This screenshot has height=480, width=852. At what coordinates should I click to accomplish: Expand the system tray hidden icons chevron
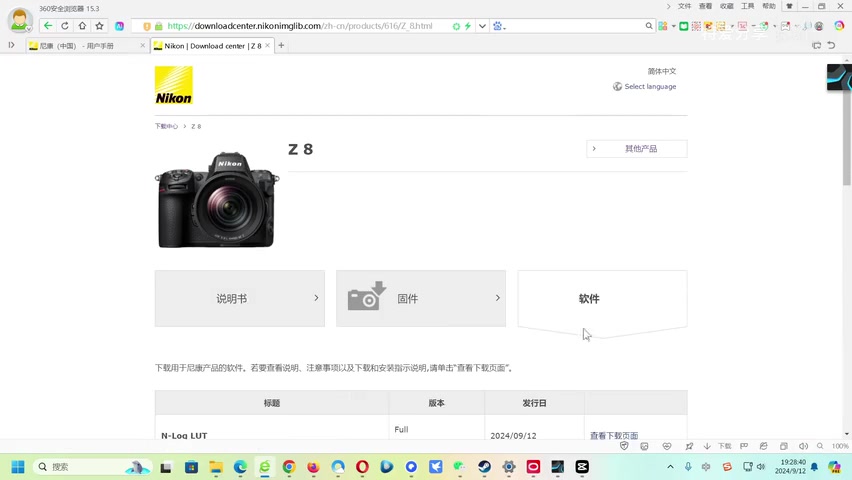click(x=671, y=466)
